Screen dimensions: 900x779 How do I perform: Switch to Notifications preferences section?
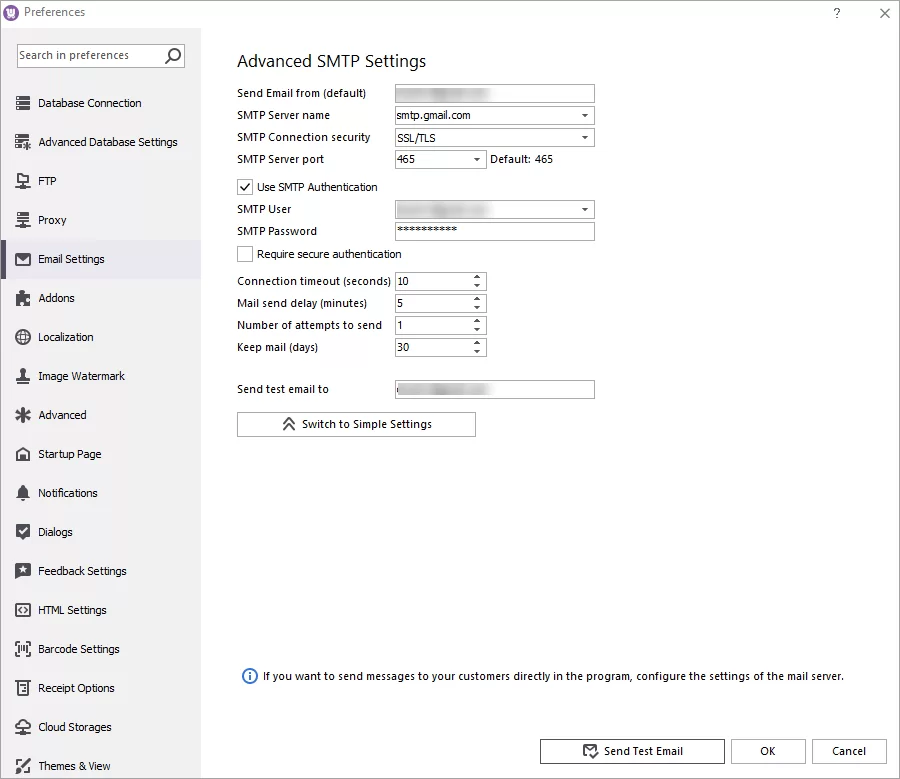coord(23,493)
